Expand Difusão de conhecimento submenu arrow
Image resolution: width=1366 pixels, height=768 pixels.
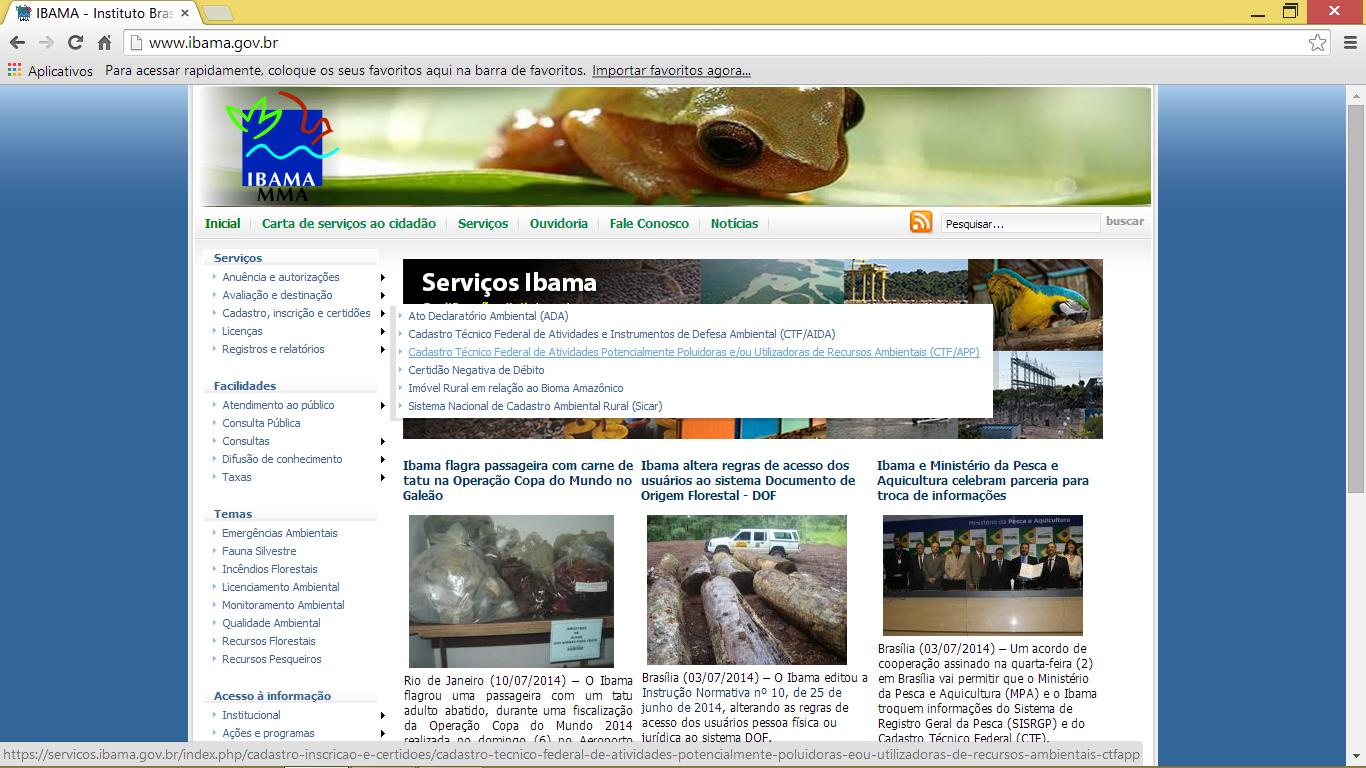click(x=382, y=459)
